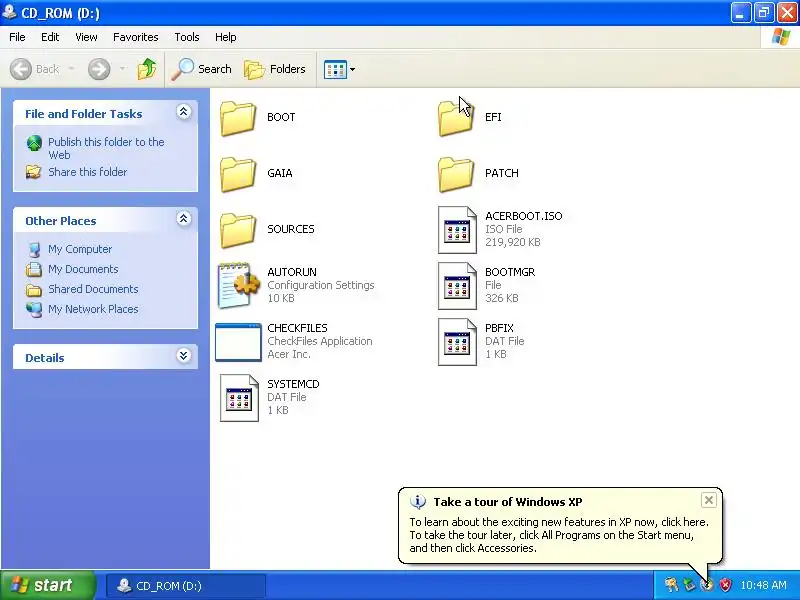Collapse the File and Folder Tasks panel
This screenshot has height=600, width=800.
[184, 112]
